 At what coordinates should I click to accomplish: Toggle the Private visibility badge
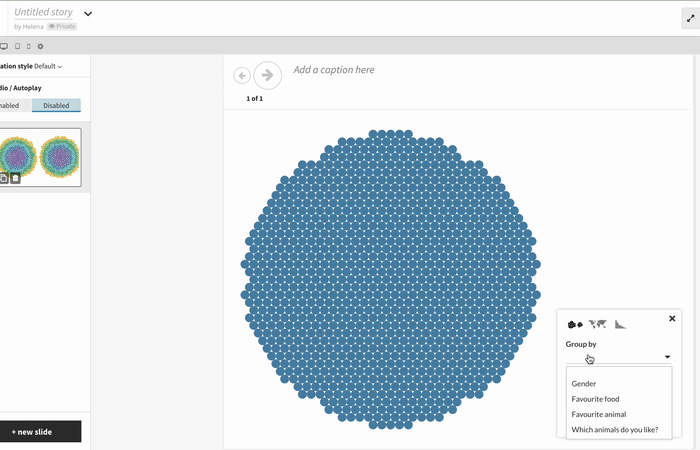pyautogui.click(x=62, y=26)
